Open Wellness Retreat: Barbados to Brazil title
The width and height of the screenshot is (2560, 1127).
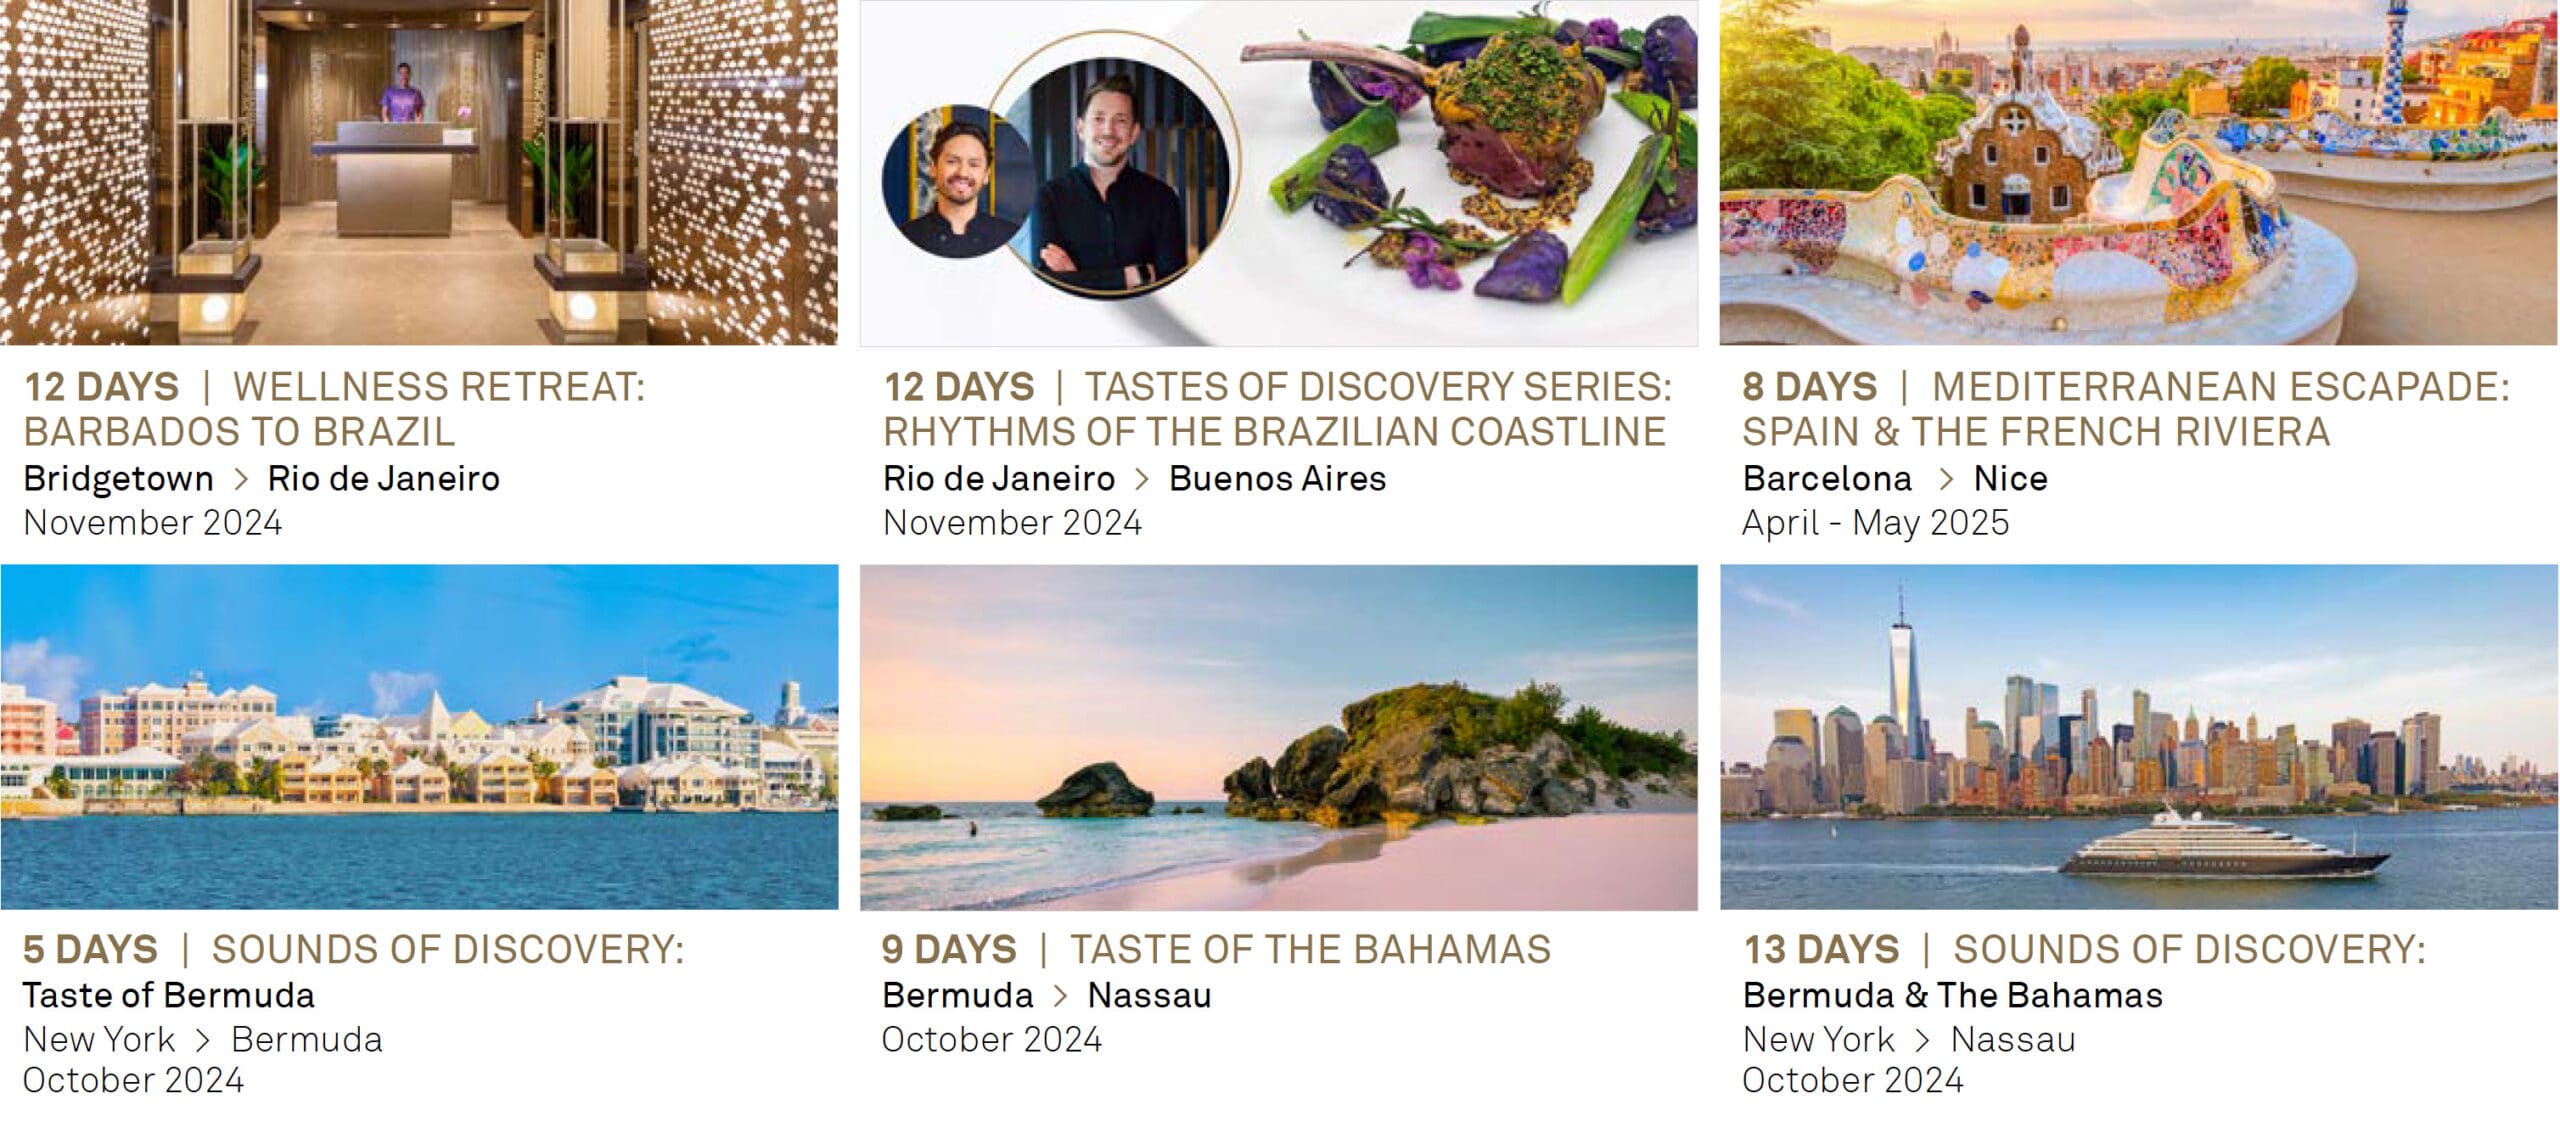coord(336,409)
